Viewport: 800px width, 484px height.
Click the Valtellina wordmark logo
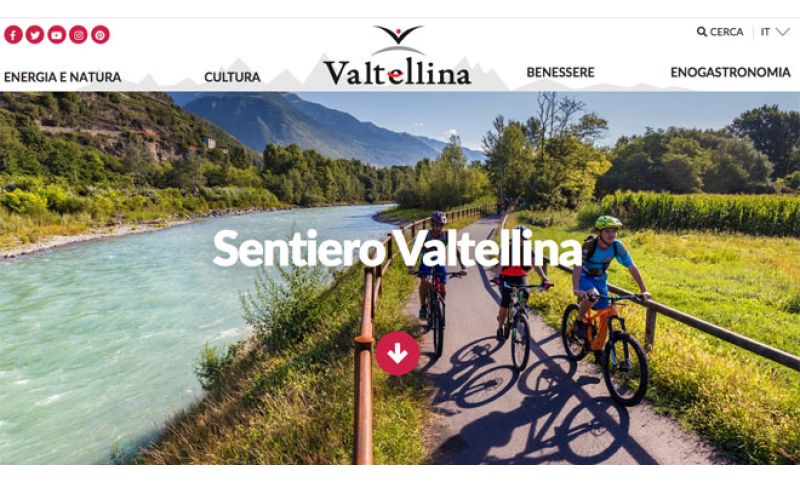click(397, 72)
